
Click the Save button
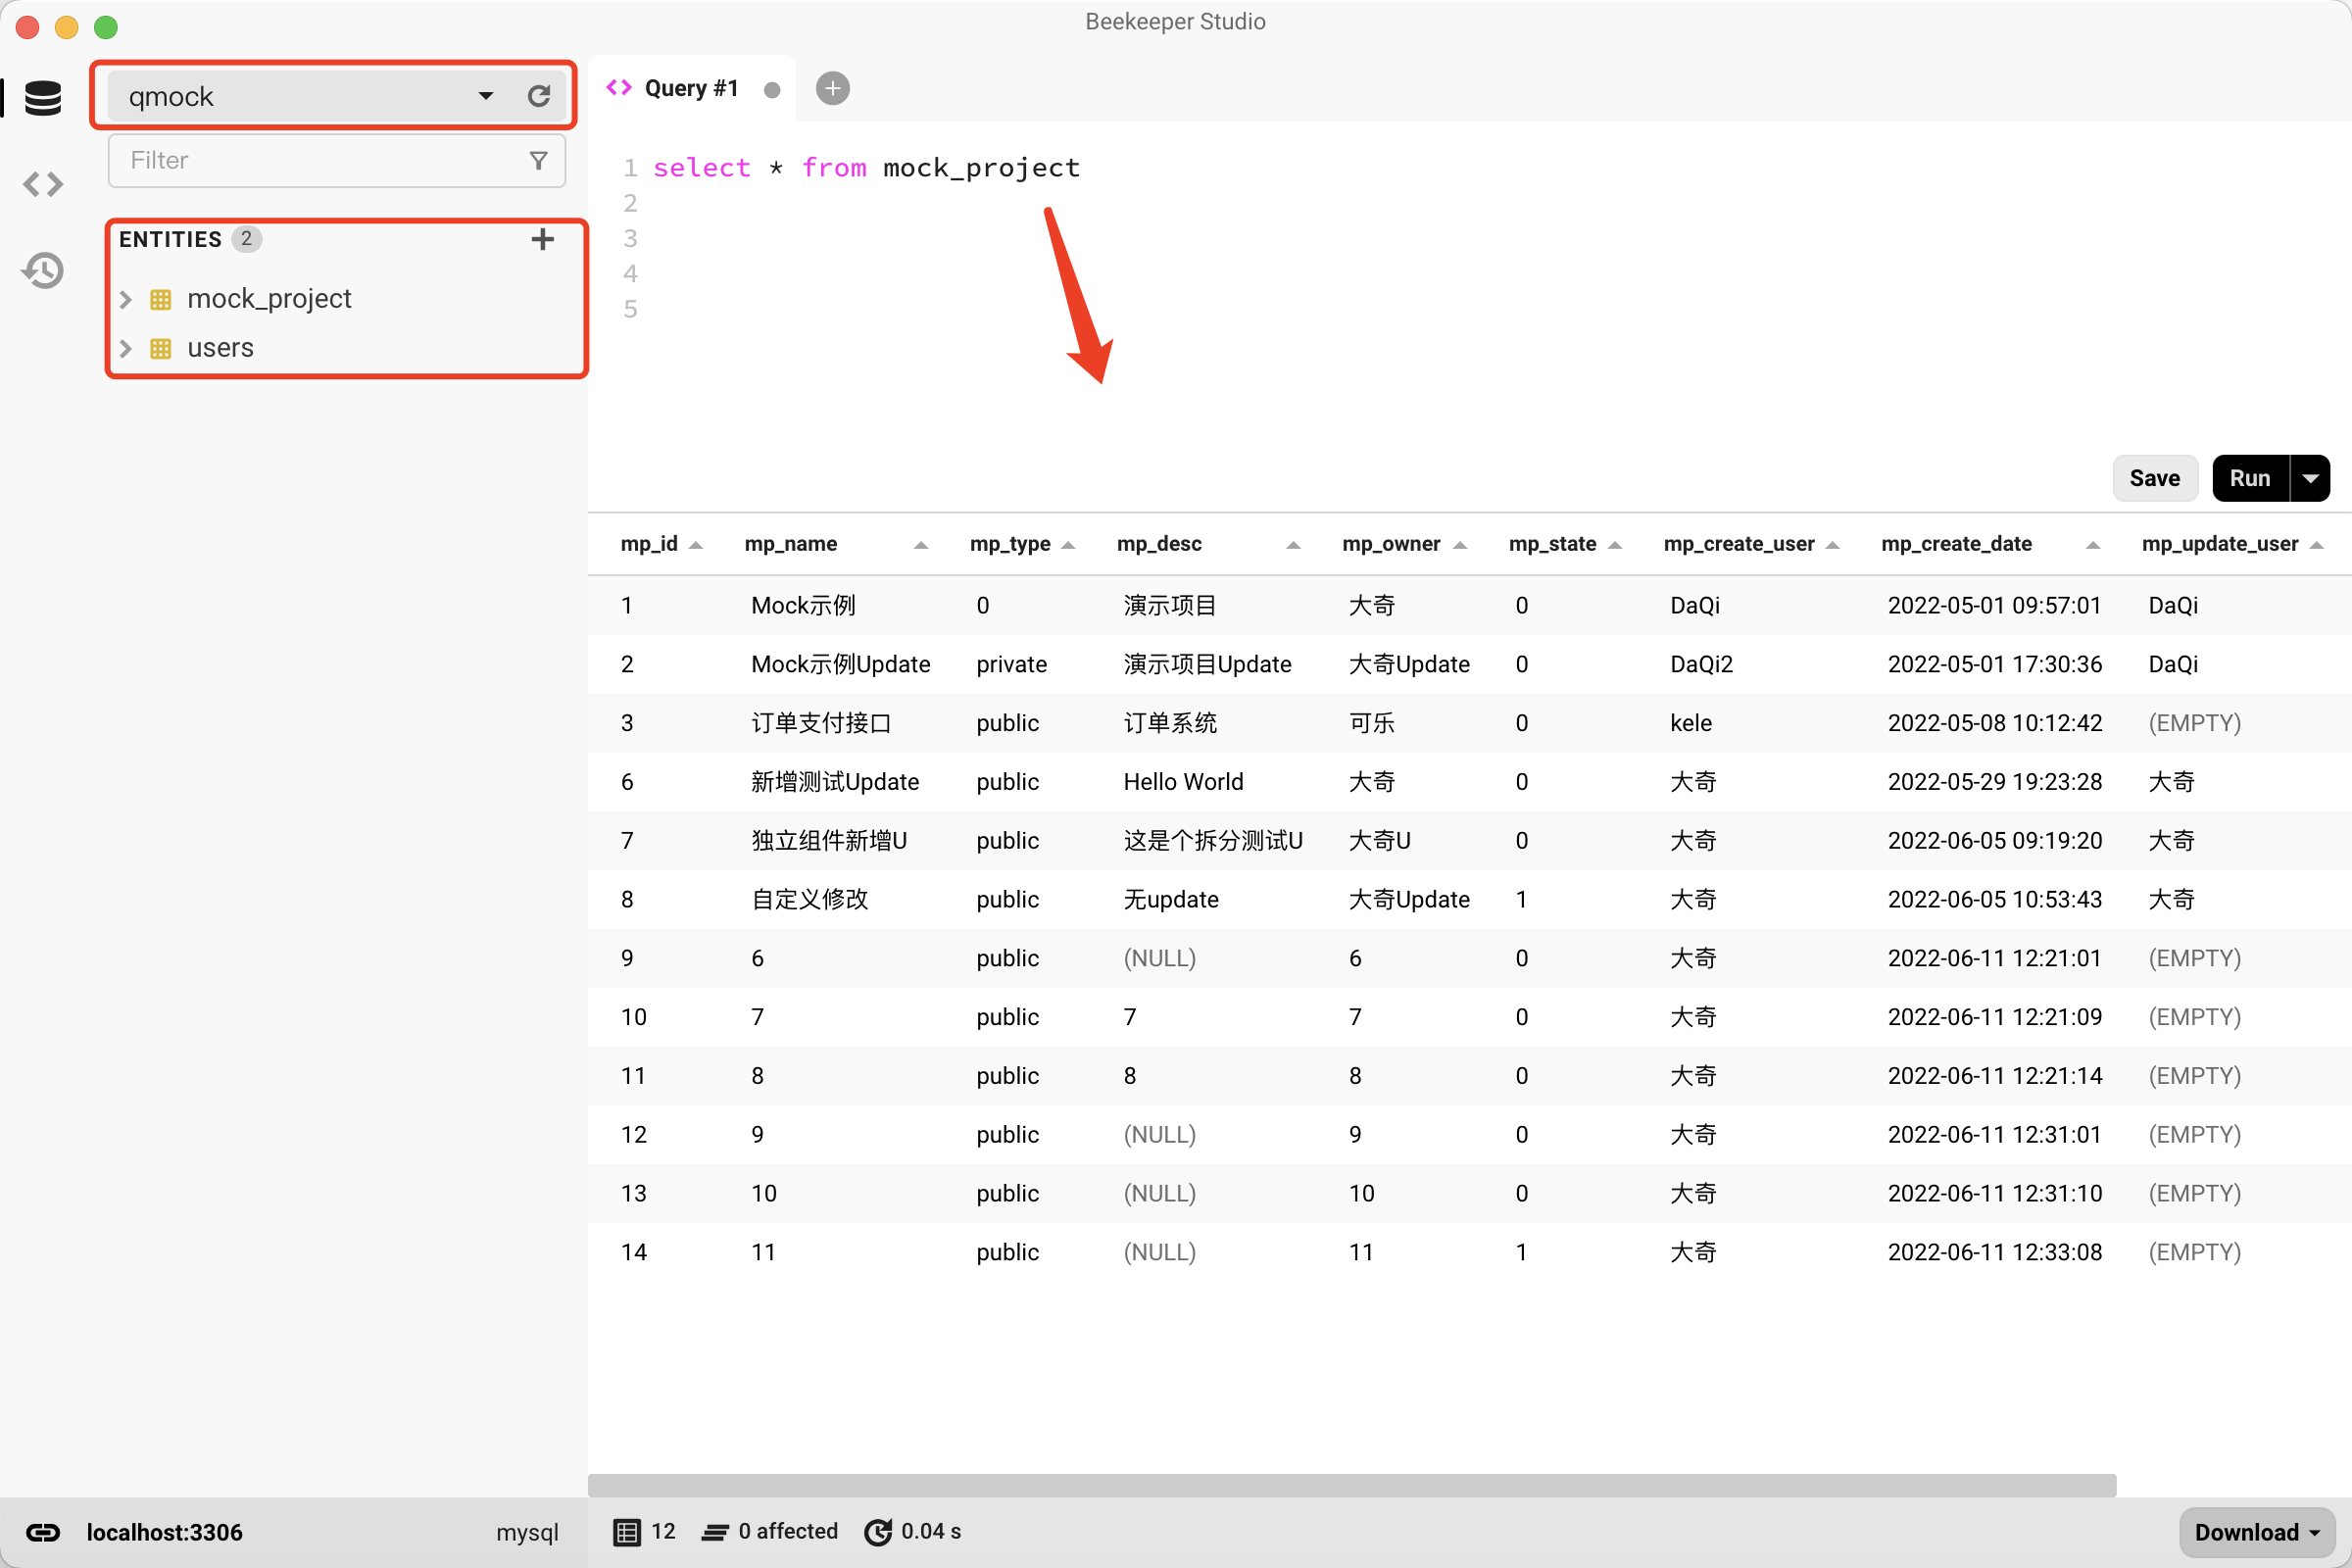(x=2156, y=478)
